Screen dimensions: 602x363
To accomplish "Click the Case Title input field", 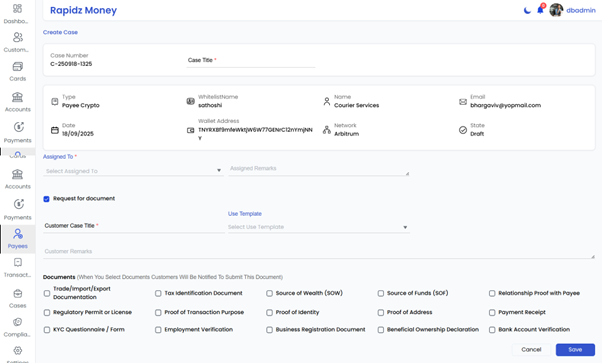I will pos(251,60).
